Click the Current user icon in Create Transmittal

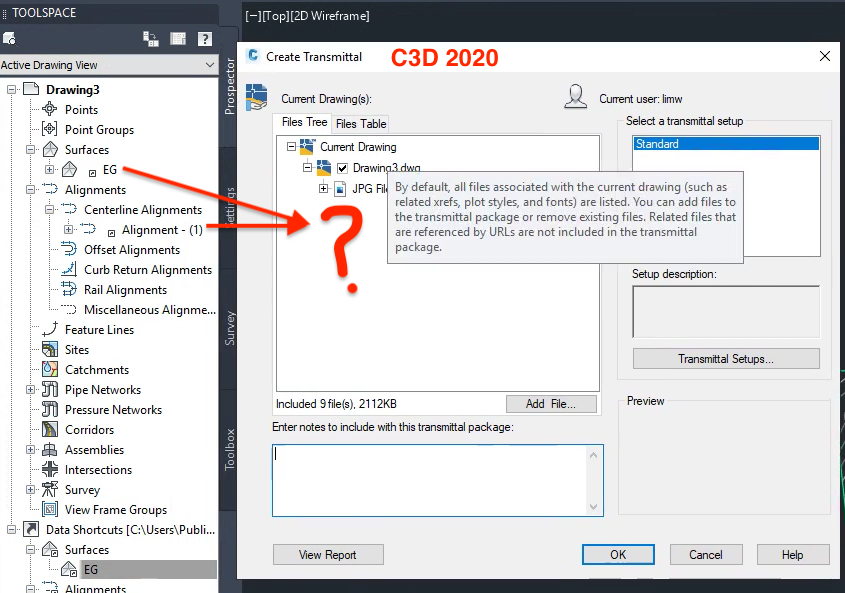pos(576,96)
